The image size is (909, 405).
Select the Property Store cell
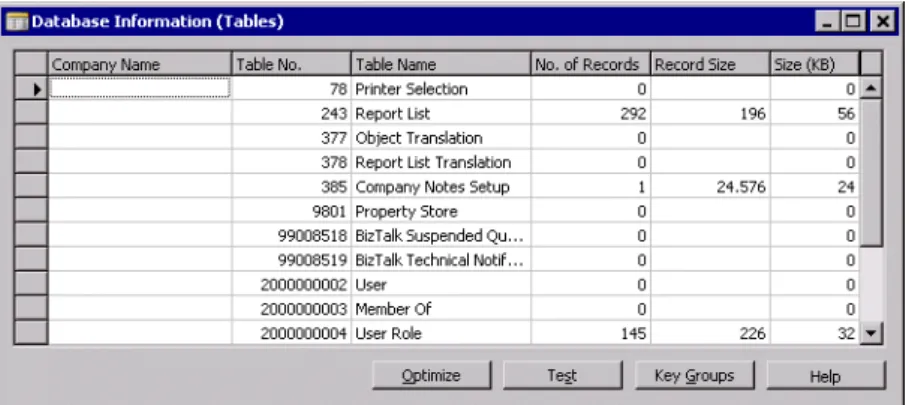click(441, 211)
